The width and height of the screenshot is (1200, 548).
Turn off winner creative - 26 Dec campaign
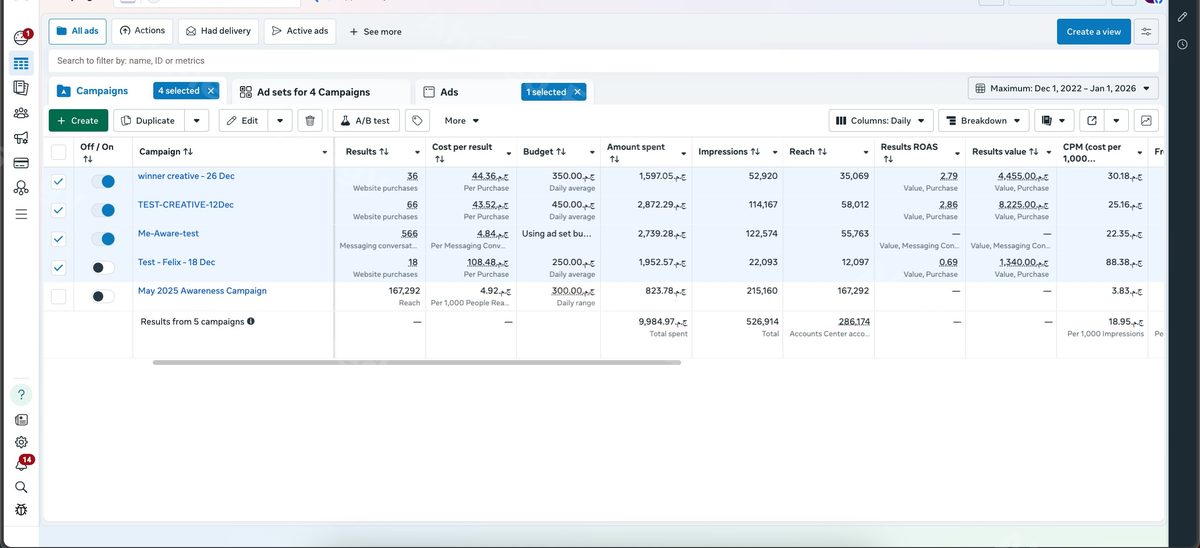click(x=103, y=182)
